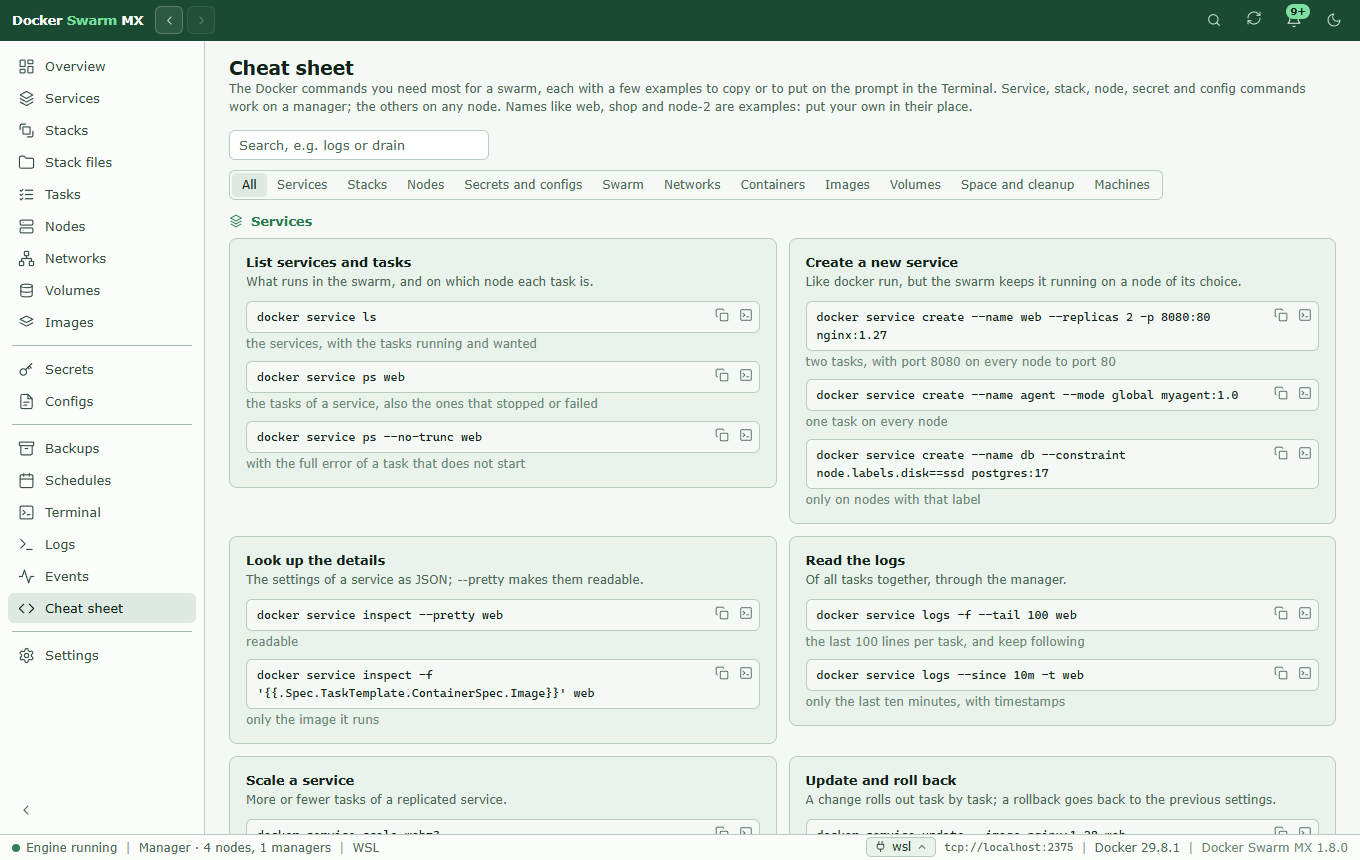Click the Docker Swarm MX logo
Image resolution: width=1360 pixels, height=860 pixels.
tap(78, 20)
